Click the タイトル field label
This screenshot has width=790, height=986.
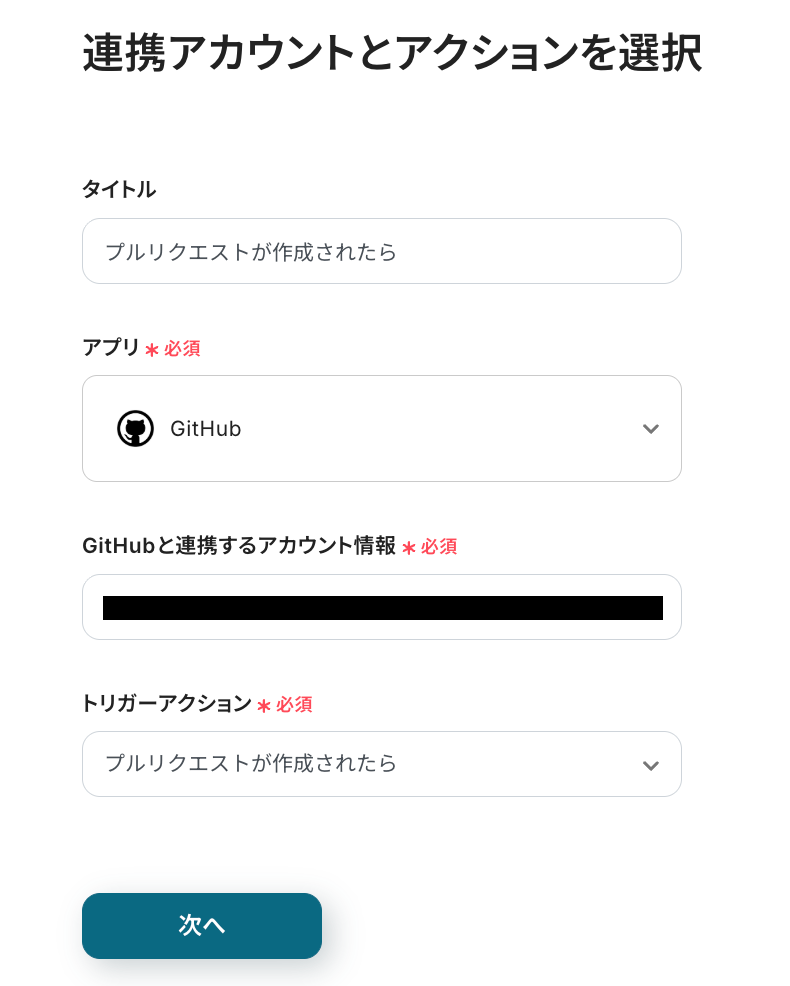118,189
